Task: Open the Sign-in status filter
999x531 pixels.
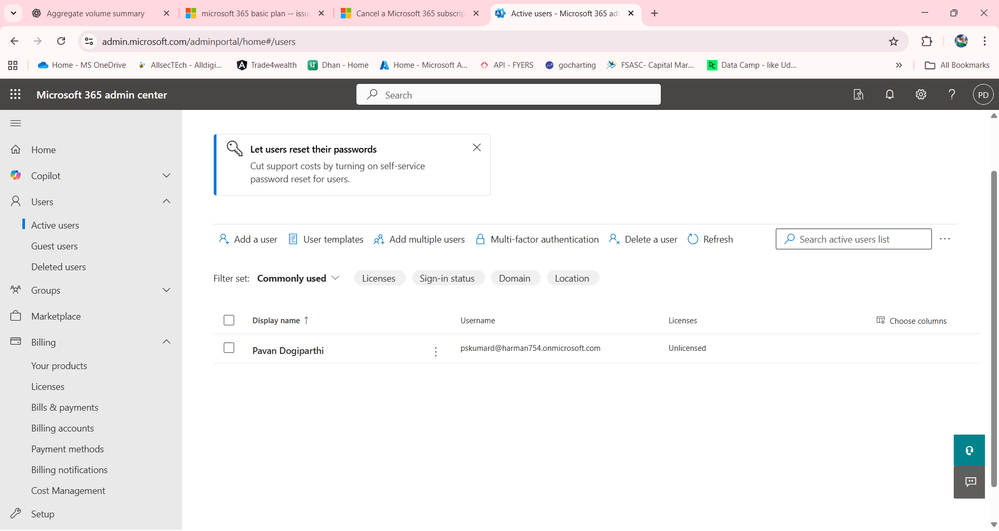Action: click(447, 279)
